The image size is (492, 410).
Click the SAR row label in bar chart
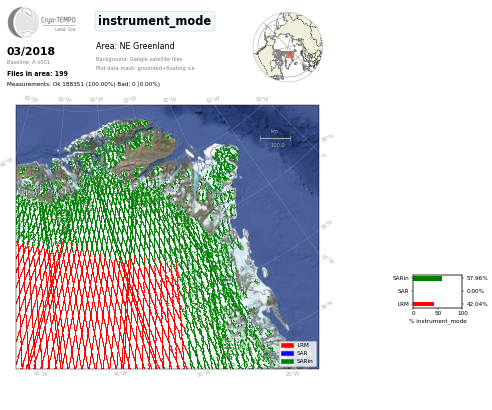point(403,291)
